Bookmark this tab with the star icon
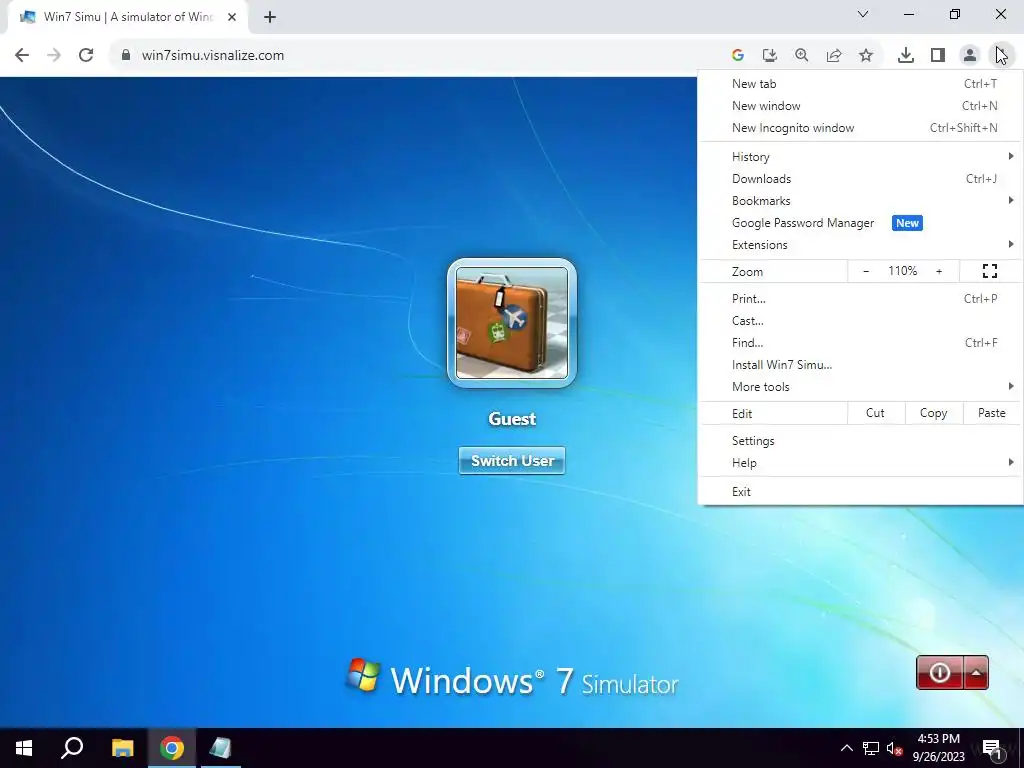The width and height of the screenshot is (1024, 768). tap(866, 56)
